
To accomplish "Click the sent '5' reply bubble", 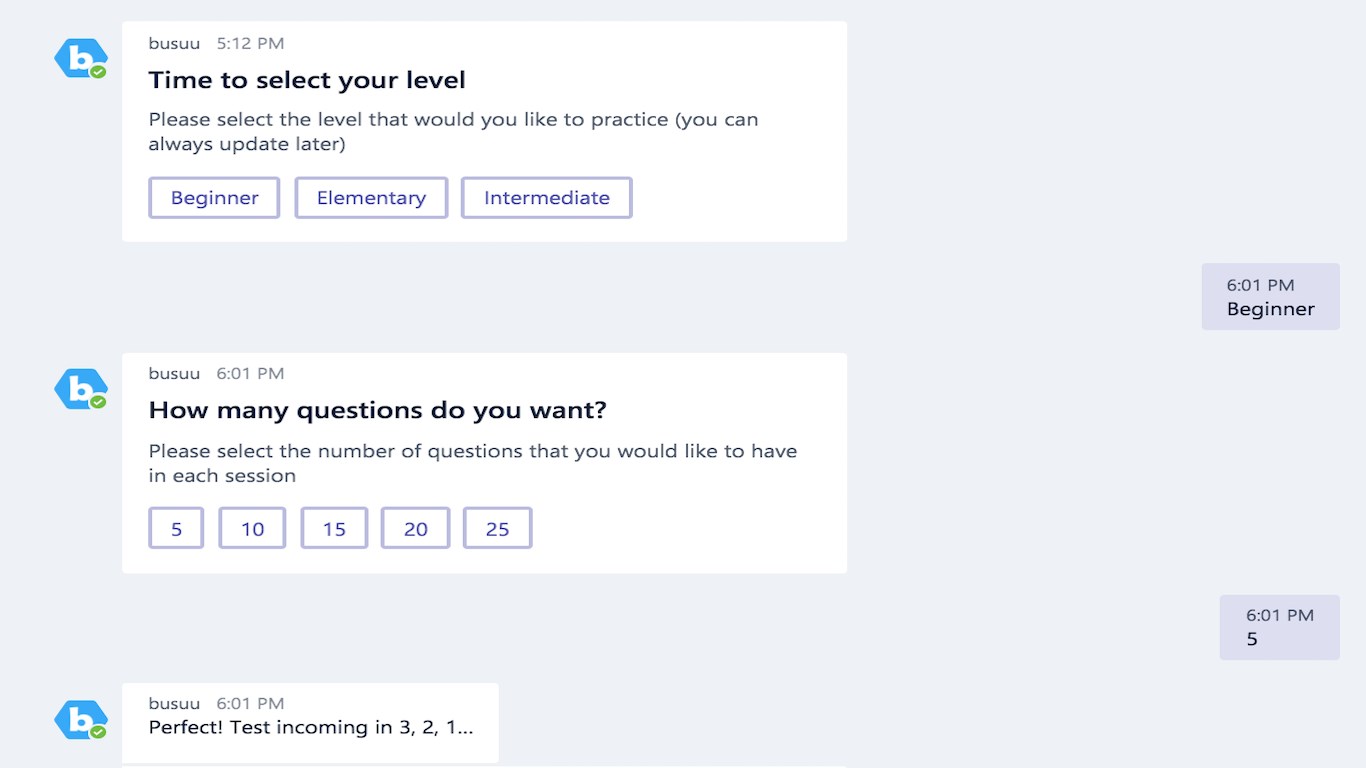I will click(1279, 627).
